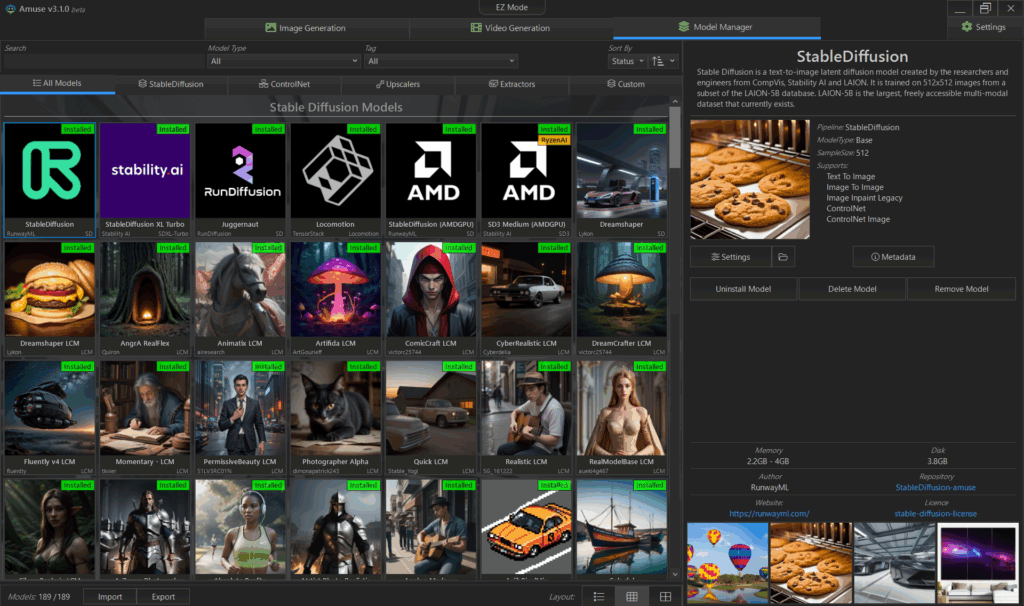The image size is (1024, 606).
Task: Filter by StableDiffusion models tab
Action: point(171,84)
